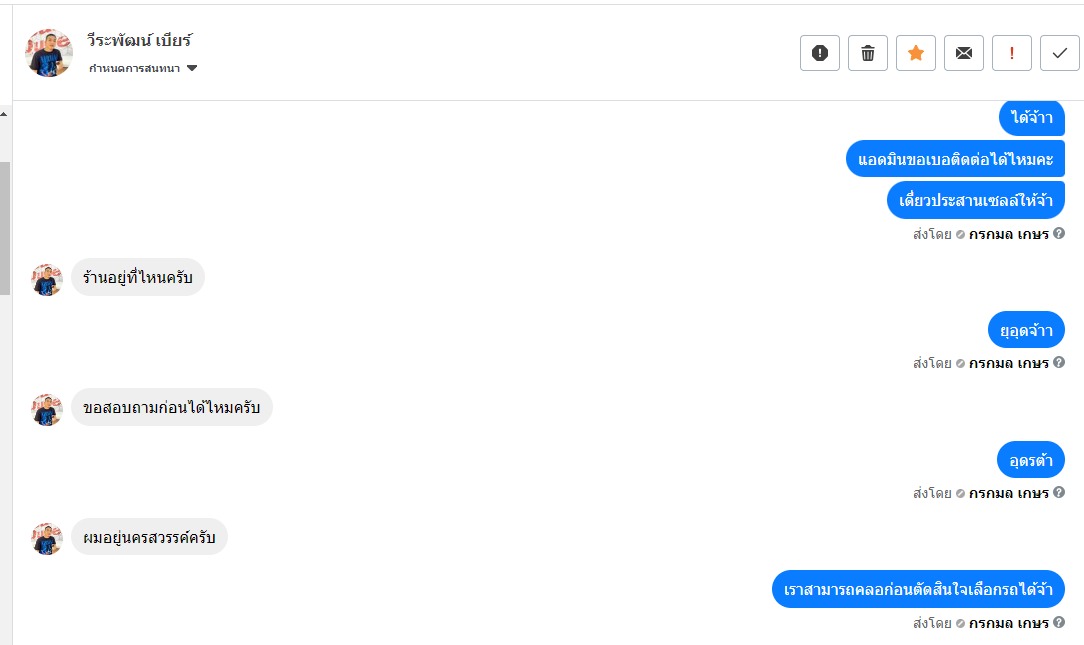Screen dimensions: 1084x645
Task: Click the help icon under the ยุอุดจ้า message
Action: [1059, 363]
